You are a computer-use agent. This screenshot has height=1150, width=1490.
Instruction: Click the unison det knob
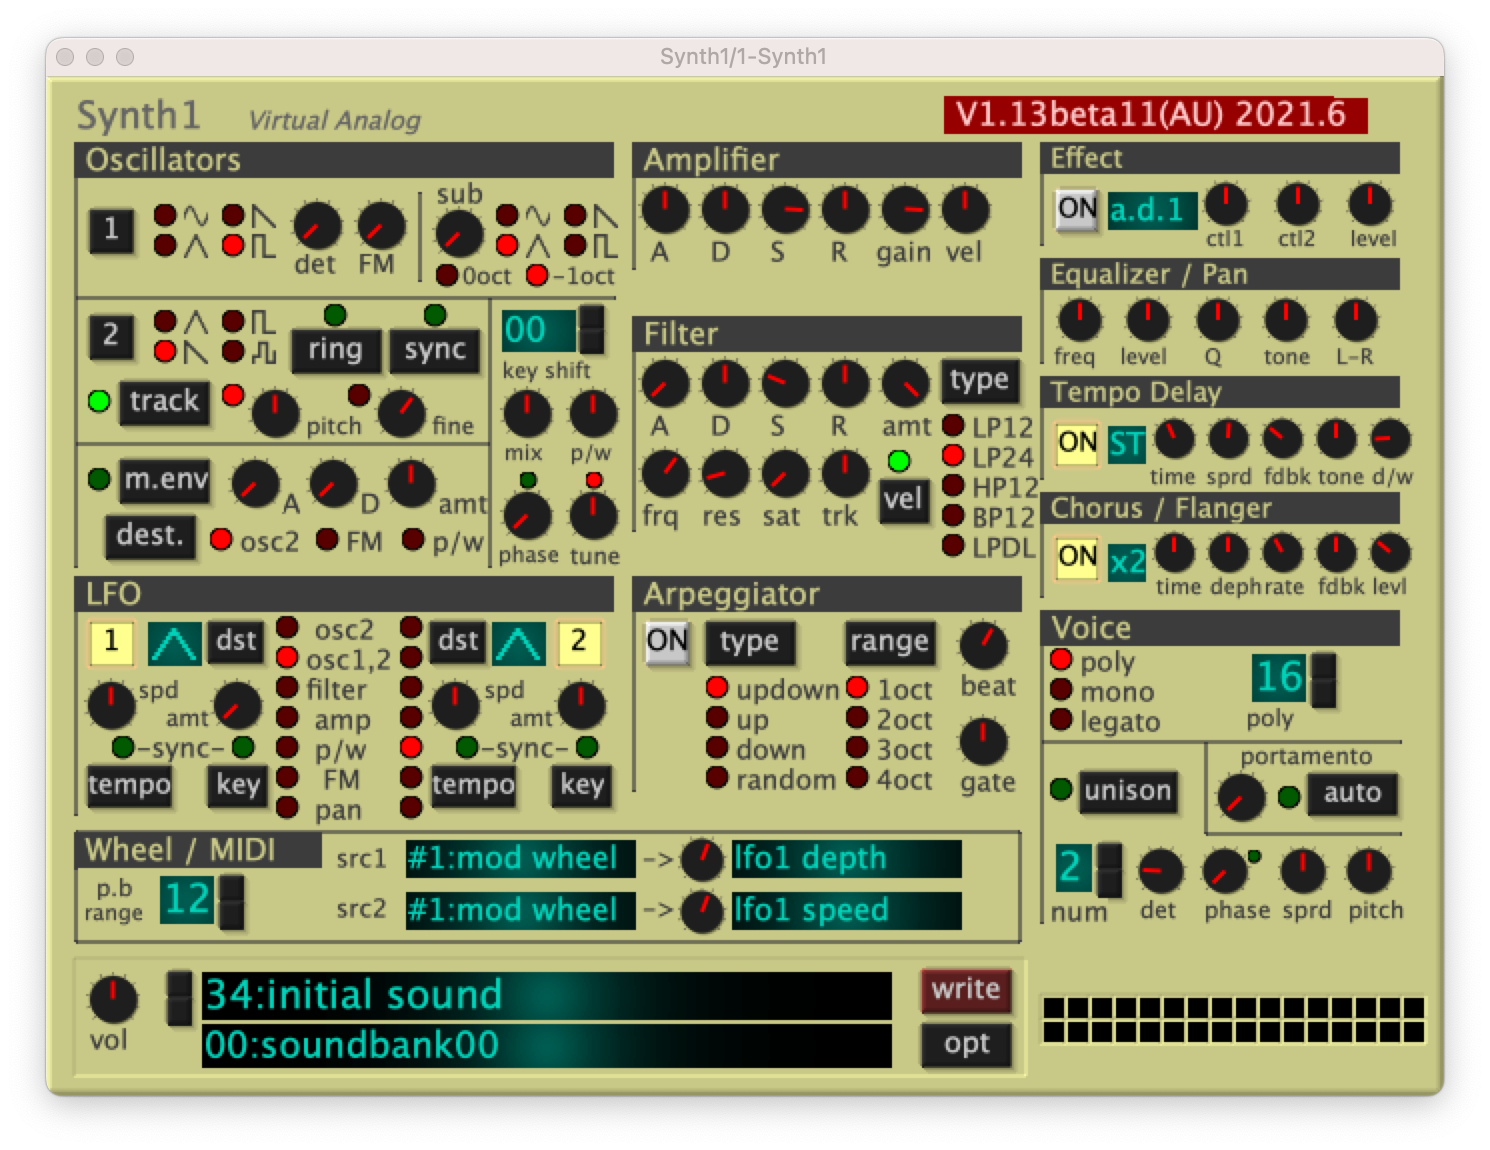pyautogui.click(x=1161, y=871)
